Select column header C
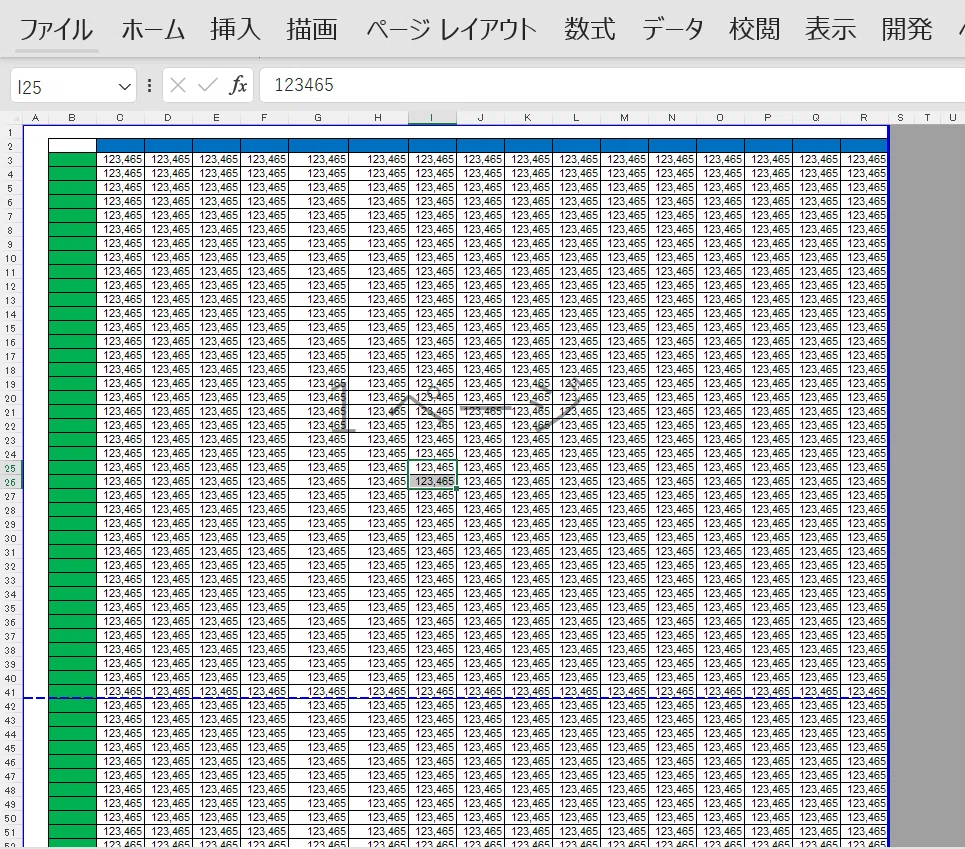 tap(120, 118)
